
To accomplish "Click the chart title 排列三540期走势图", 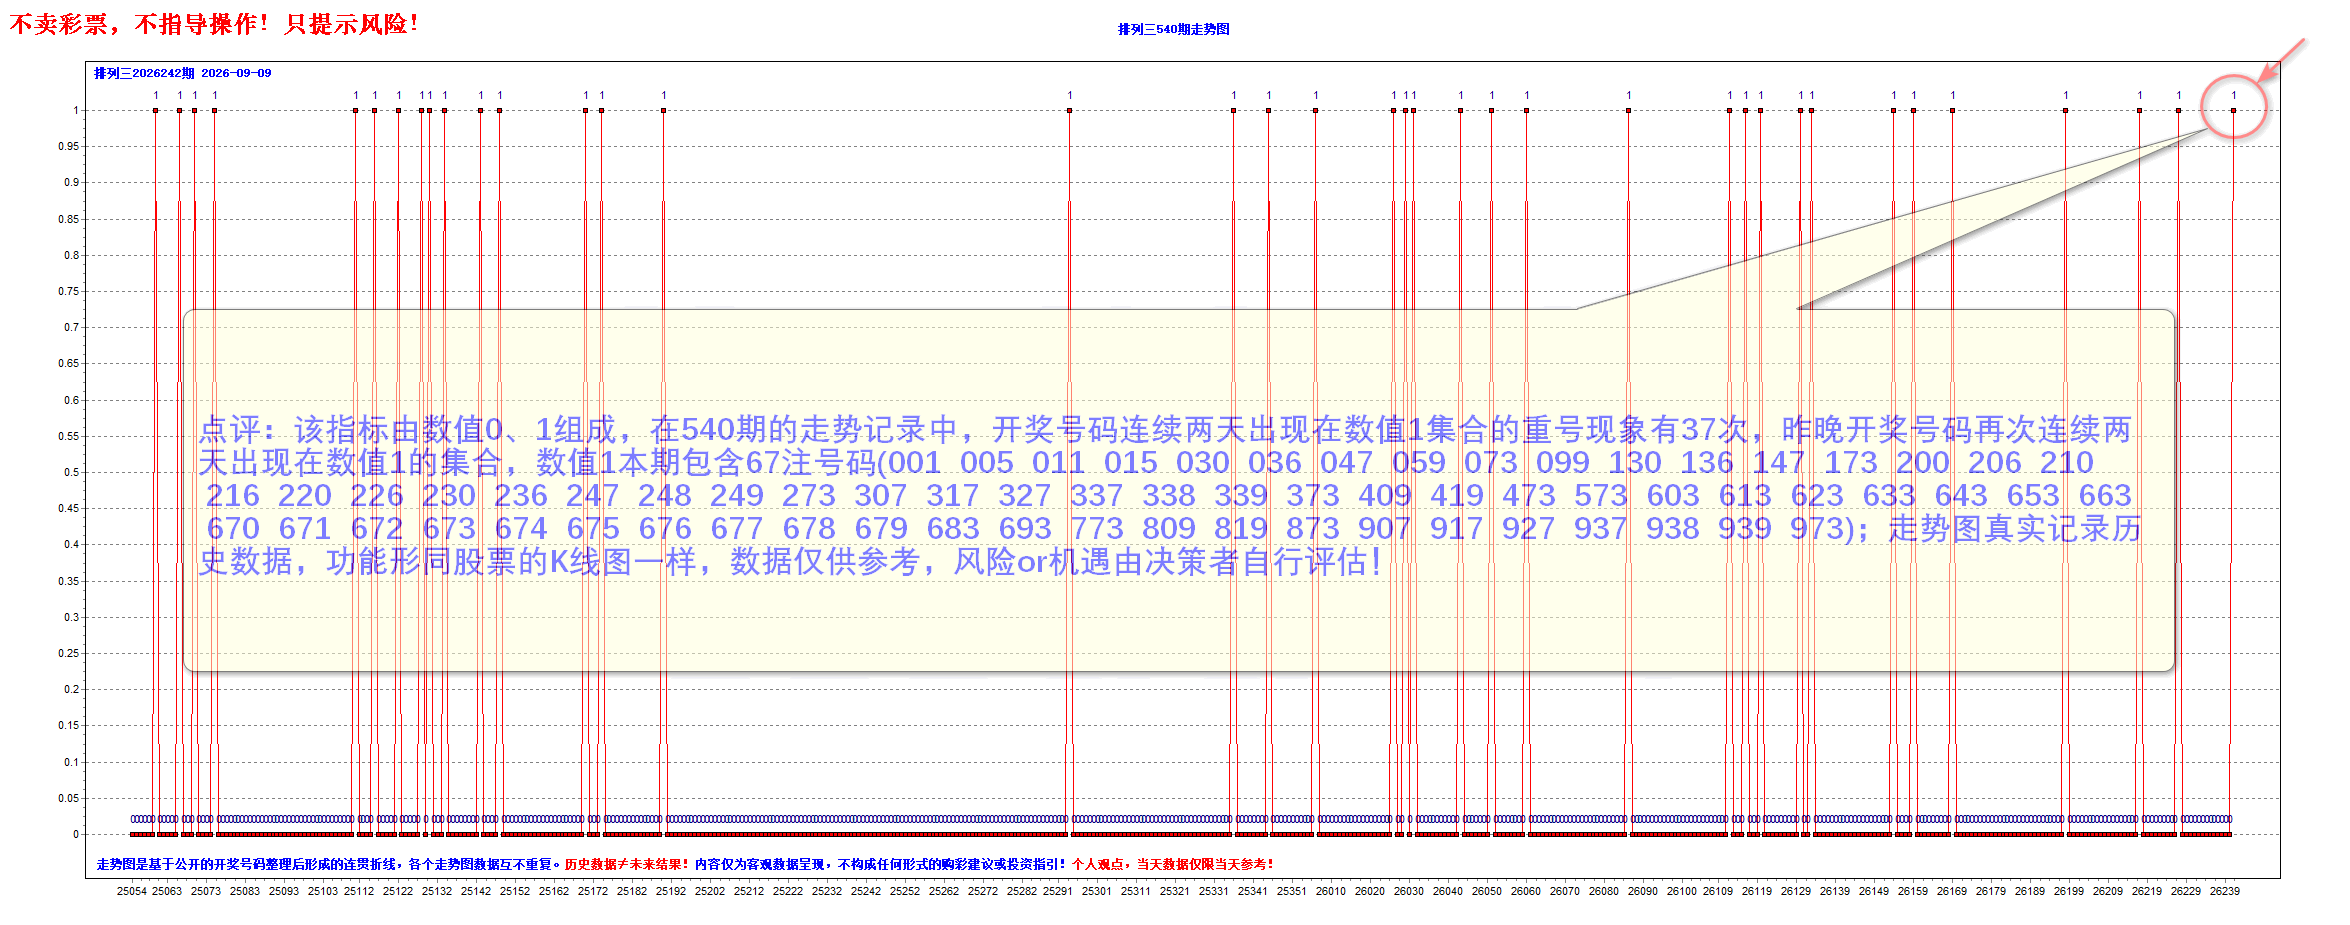I will 1173,29.
